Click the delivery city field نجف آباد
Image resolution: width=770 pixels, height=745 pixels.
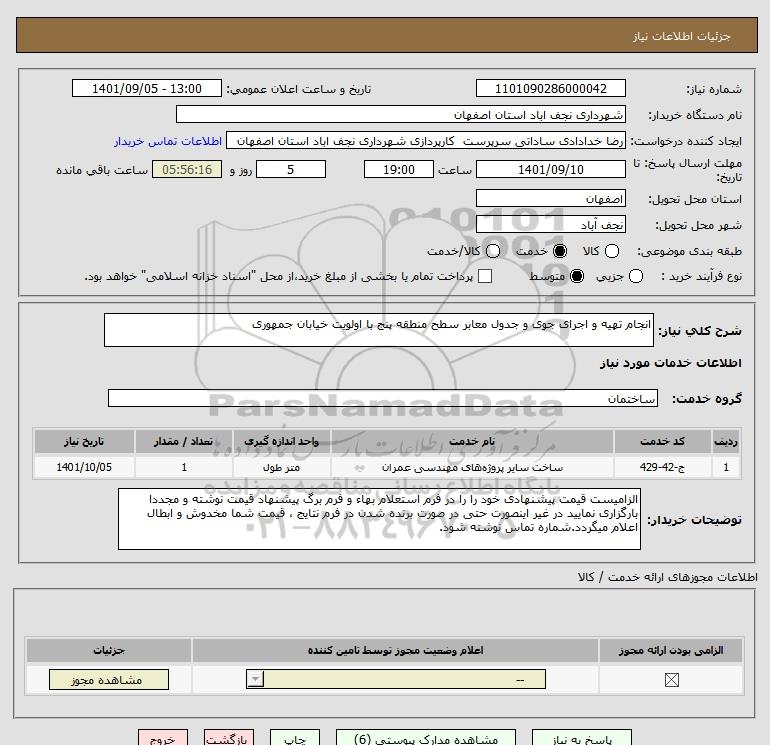tap(550, 224)
